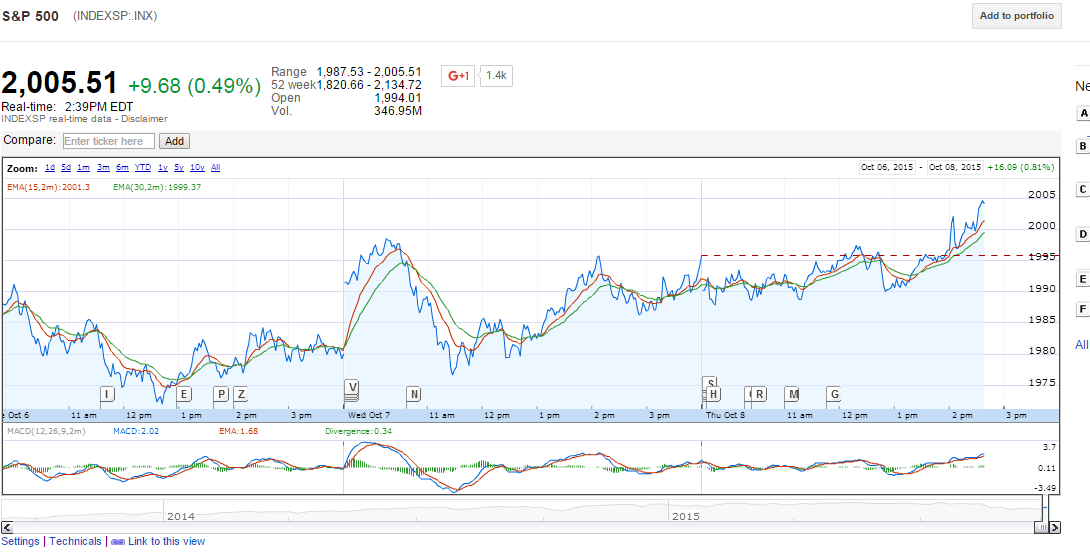
Task: Click news flag Z on chart
Action: [x=240, y=394]
